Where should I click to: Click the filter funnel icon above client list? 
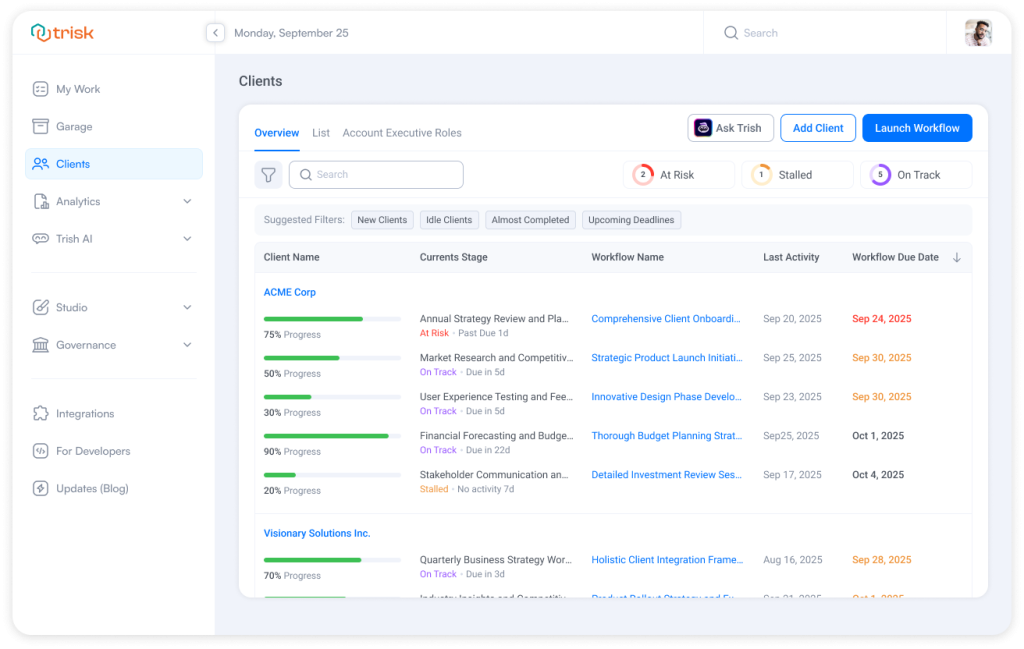(x=268, y=174)
